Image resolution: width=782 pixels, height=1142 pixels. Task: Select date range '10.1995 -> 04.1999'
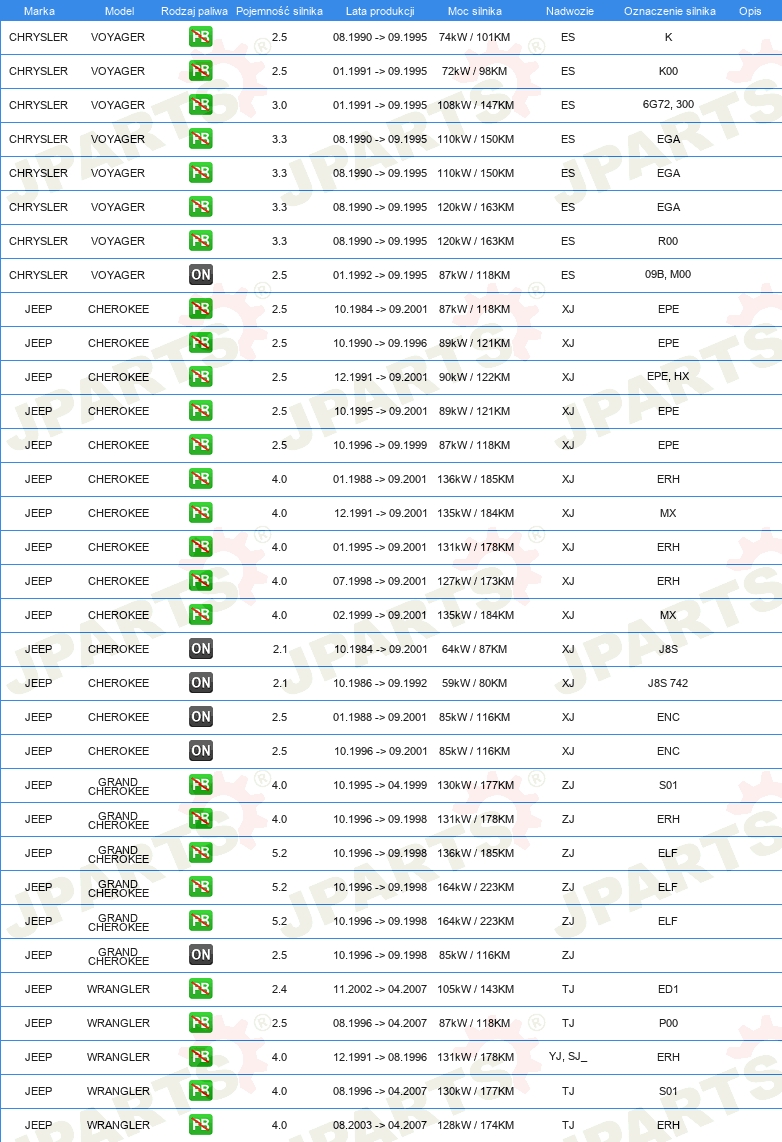[x=380, y=785]
